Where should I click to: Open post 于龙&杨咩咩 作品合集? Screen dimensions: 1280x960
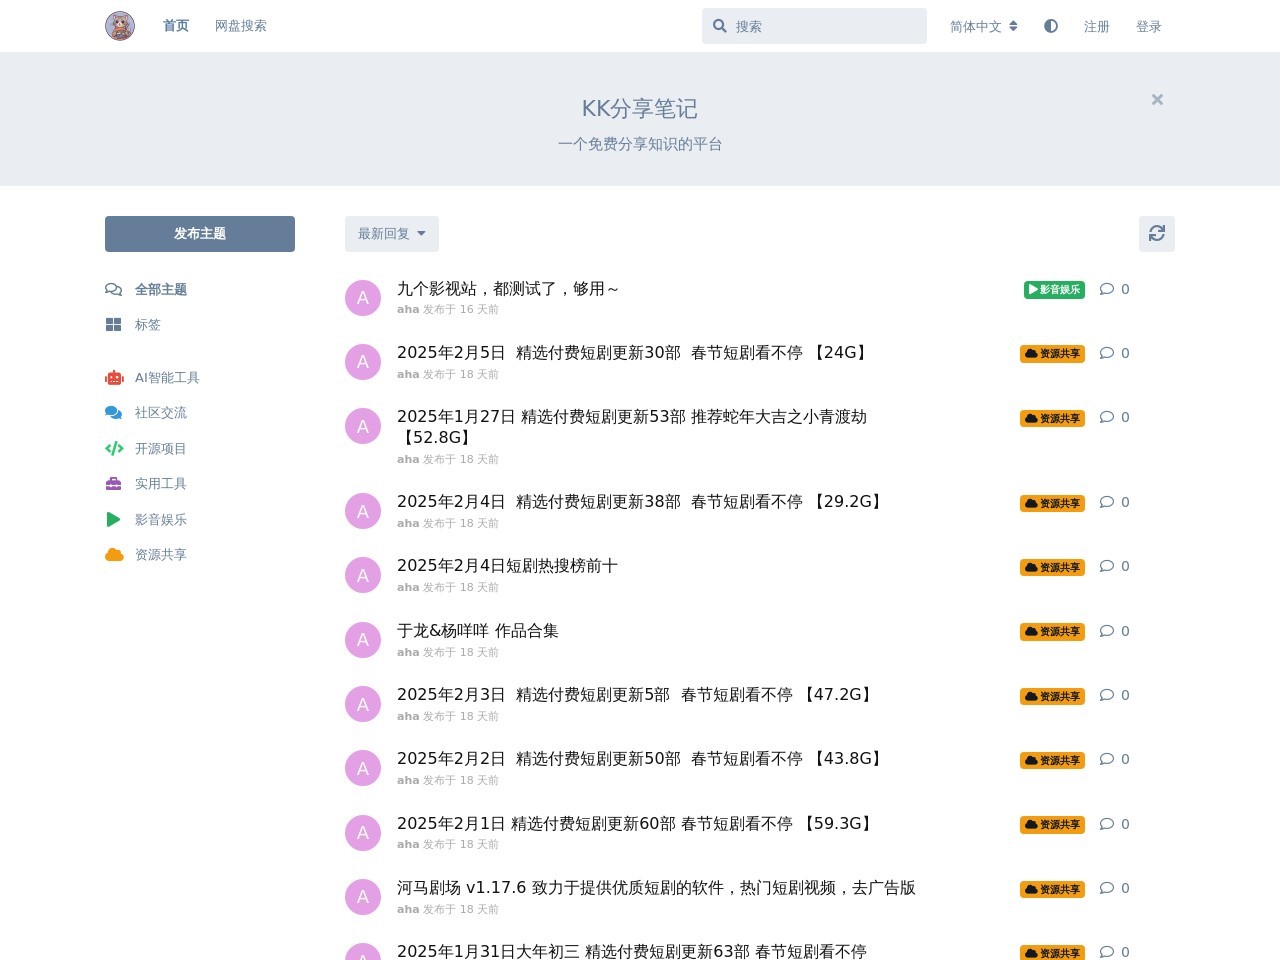pyautogui.click(x=478, y=631)
